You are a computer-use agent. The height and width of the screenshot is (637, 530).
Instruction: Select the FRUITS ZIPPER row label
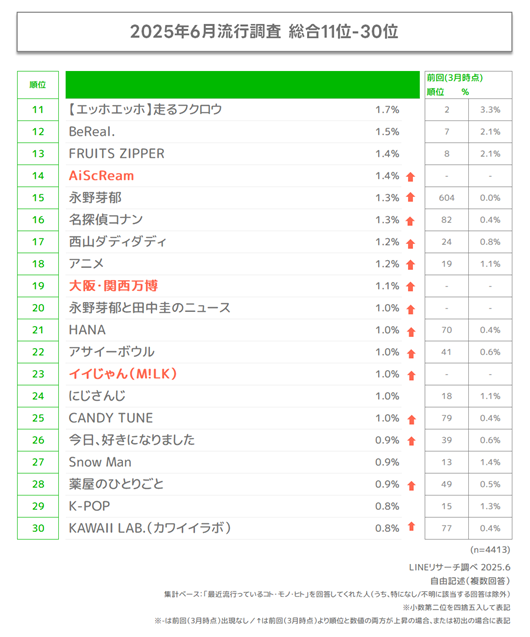tap(117, 154)
